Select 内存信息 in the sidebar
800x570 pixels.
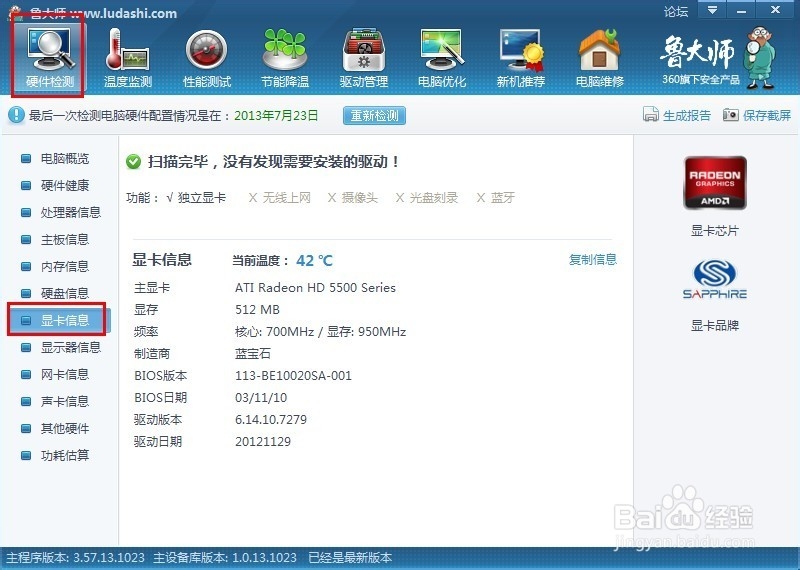click(65, 266)
